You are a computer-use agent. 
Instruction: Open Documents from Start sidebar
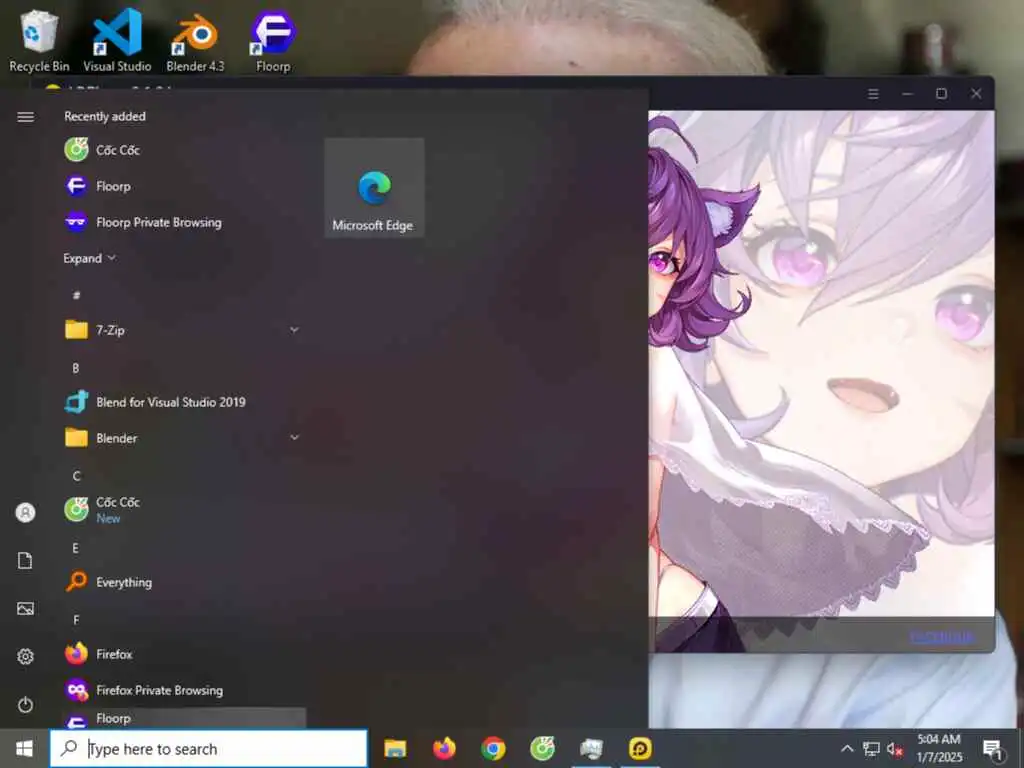25,561
